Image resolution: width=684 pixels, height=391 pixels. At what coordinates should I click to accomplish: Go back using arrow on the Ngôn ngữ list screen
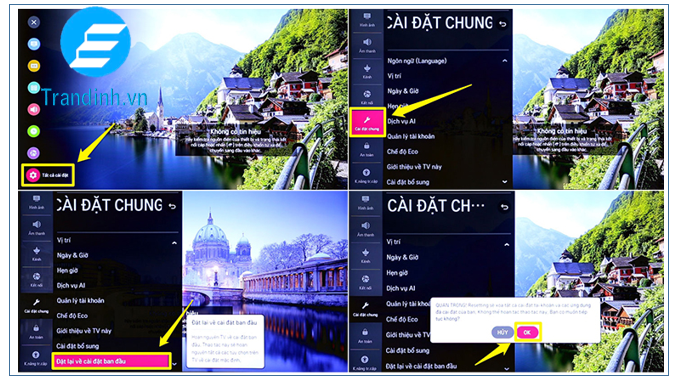(503, 24)
